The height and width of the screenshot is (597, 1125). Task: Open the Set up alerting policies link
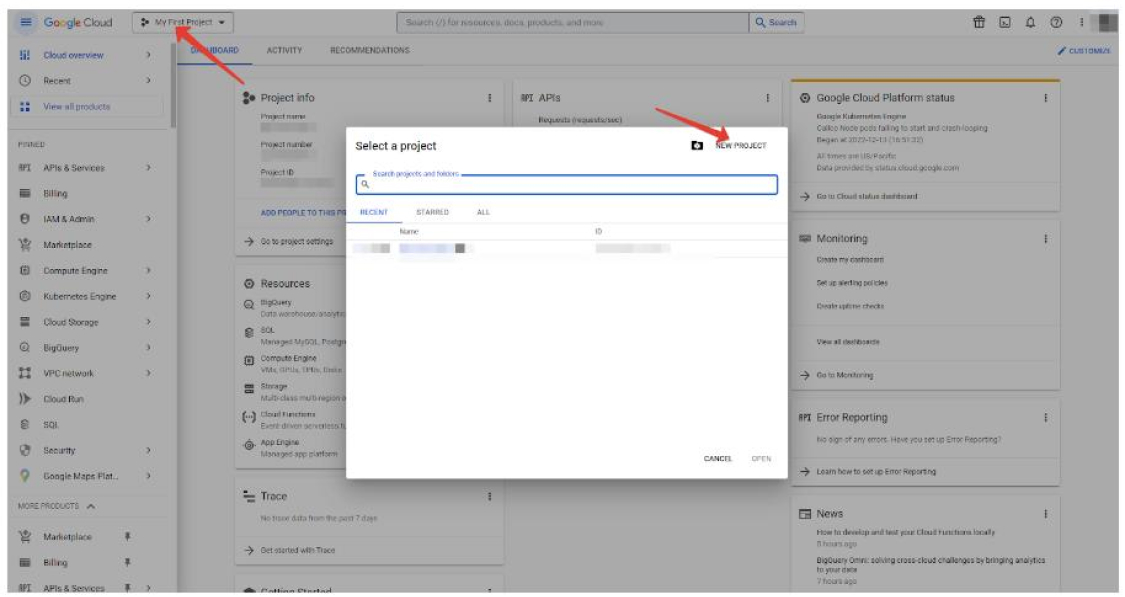tap(852, 283)
